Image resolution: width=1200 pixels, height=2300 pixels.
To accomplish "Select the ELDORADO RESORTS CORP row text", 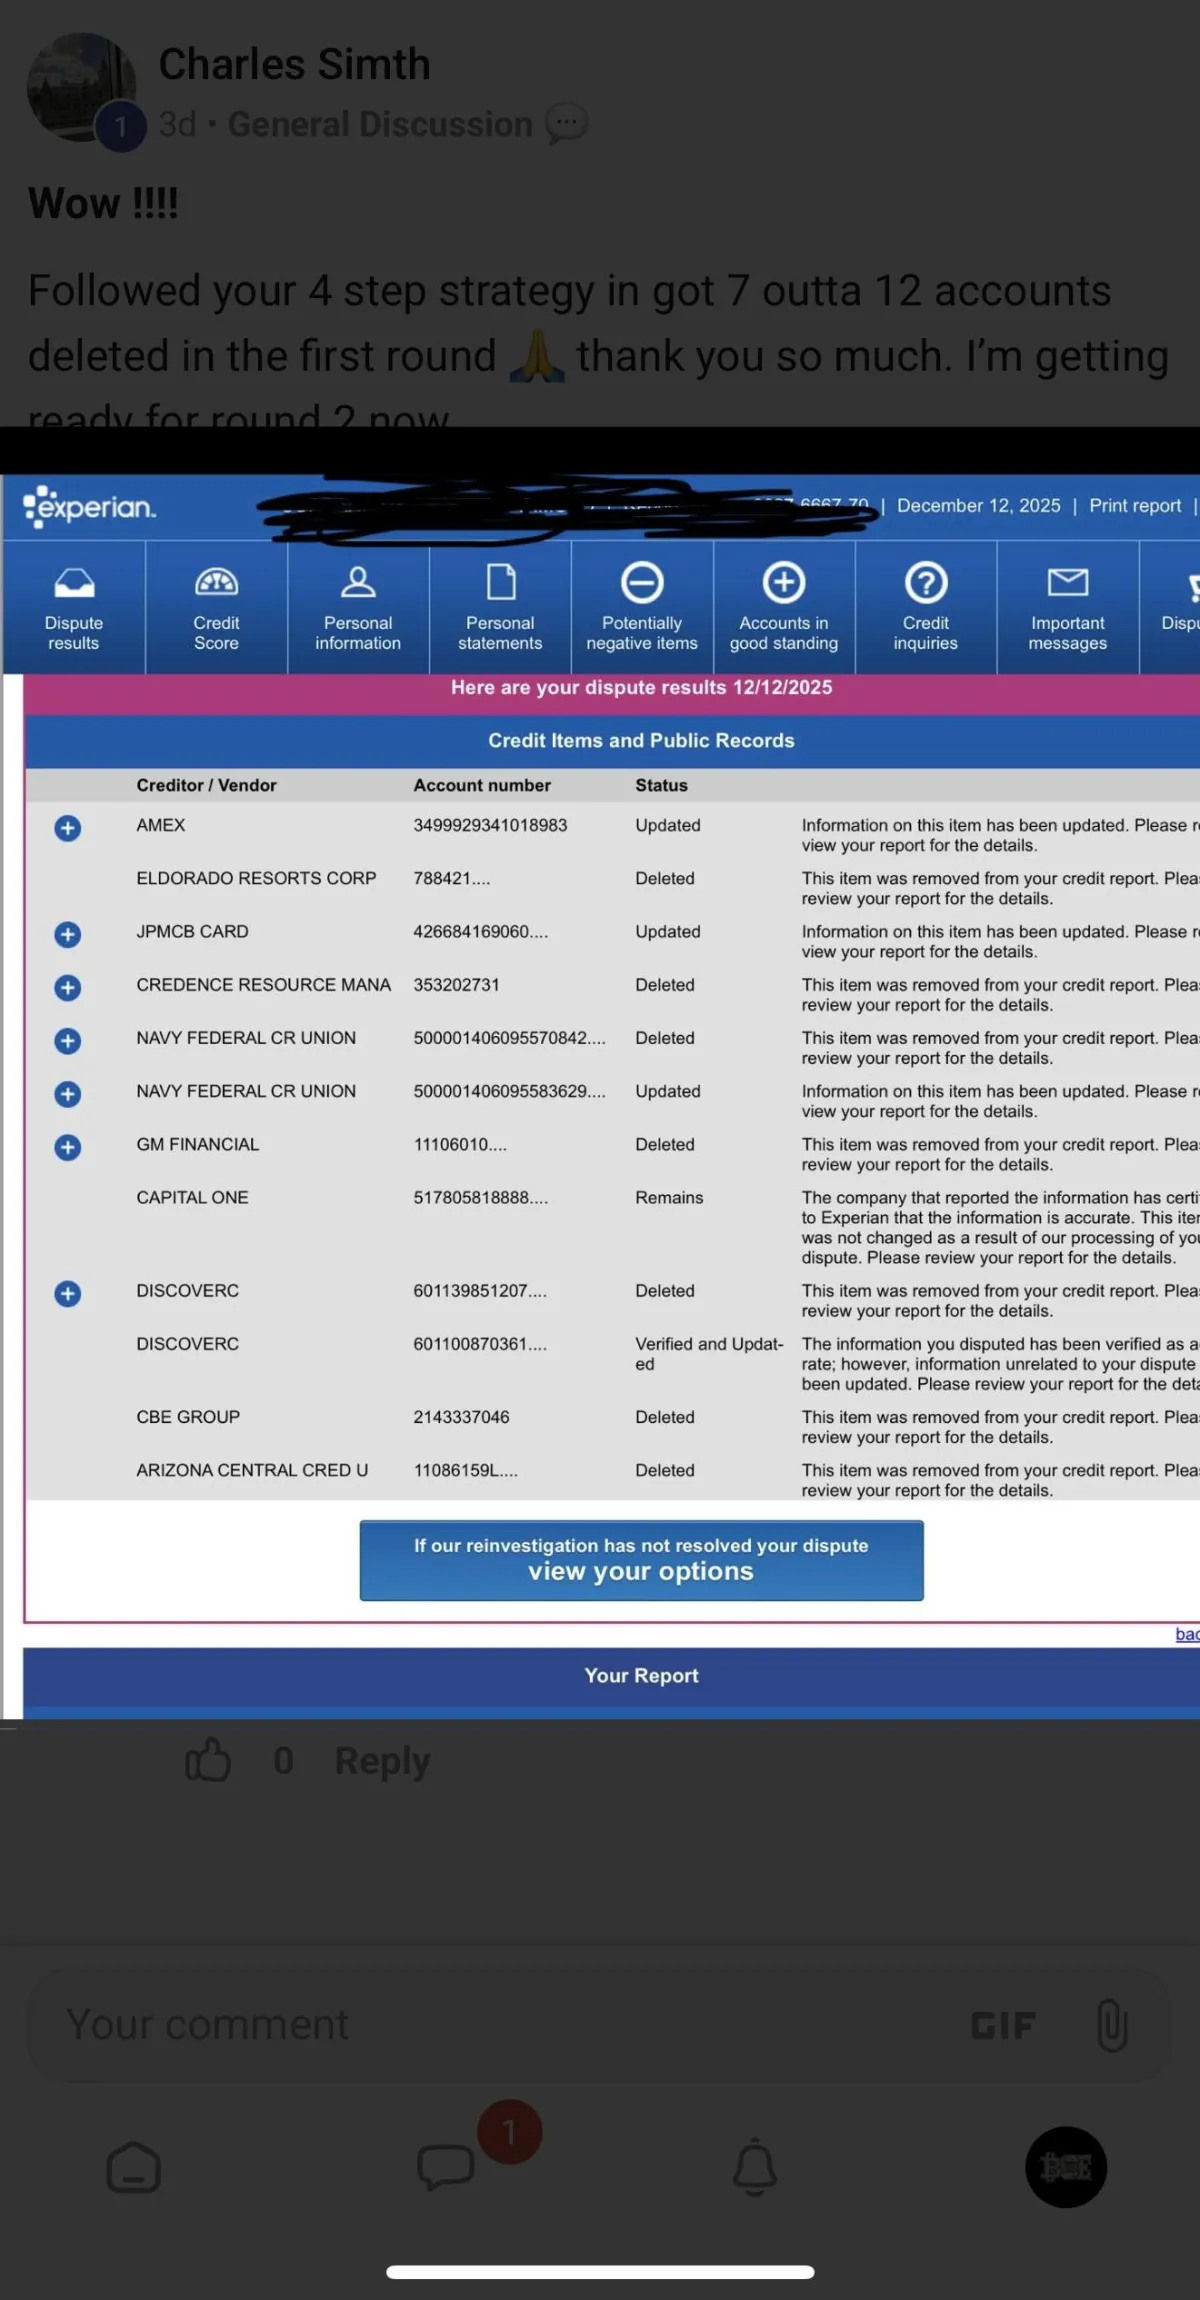I will (x=256, y=878).
